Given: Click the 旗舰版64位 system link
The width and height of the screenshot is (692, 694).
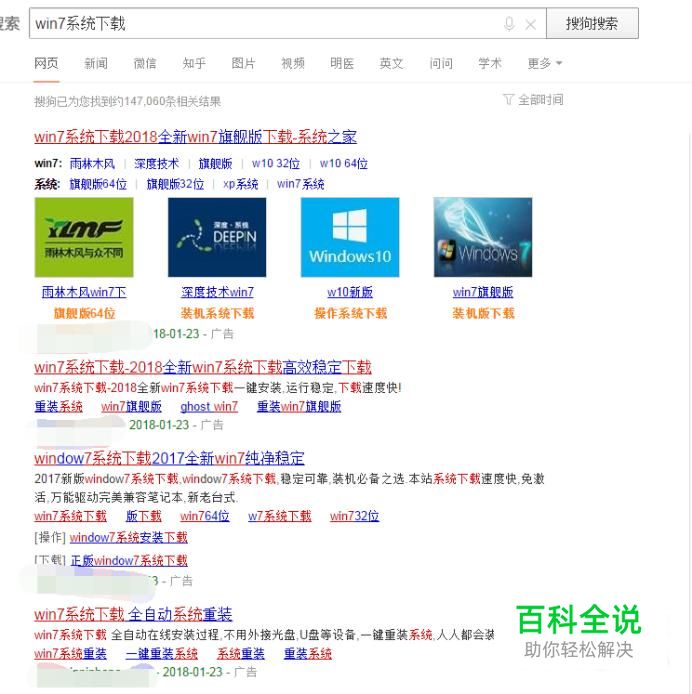Looking at the screenshot, I should pos(98,184).
